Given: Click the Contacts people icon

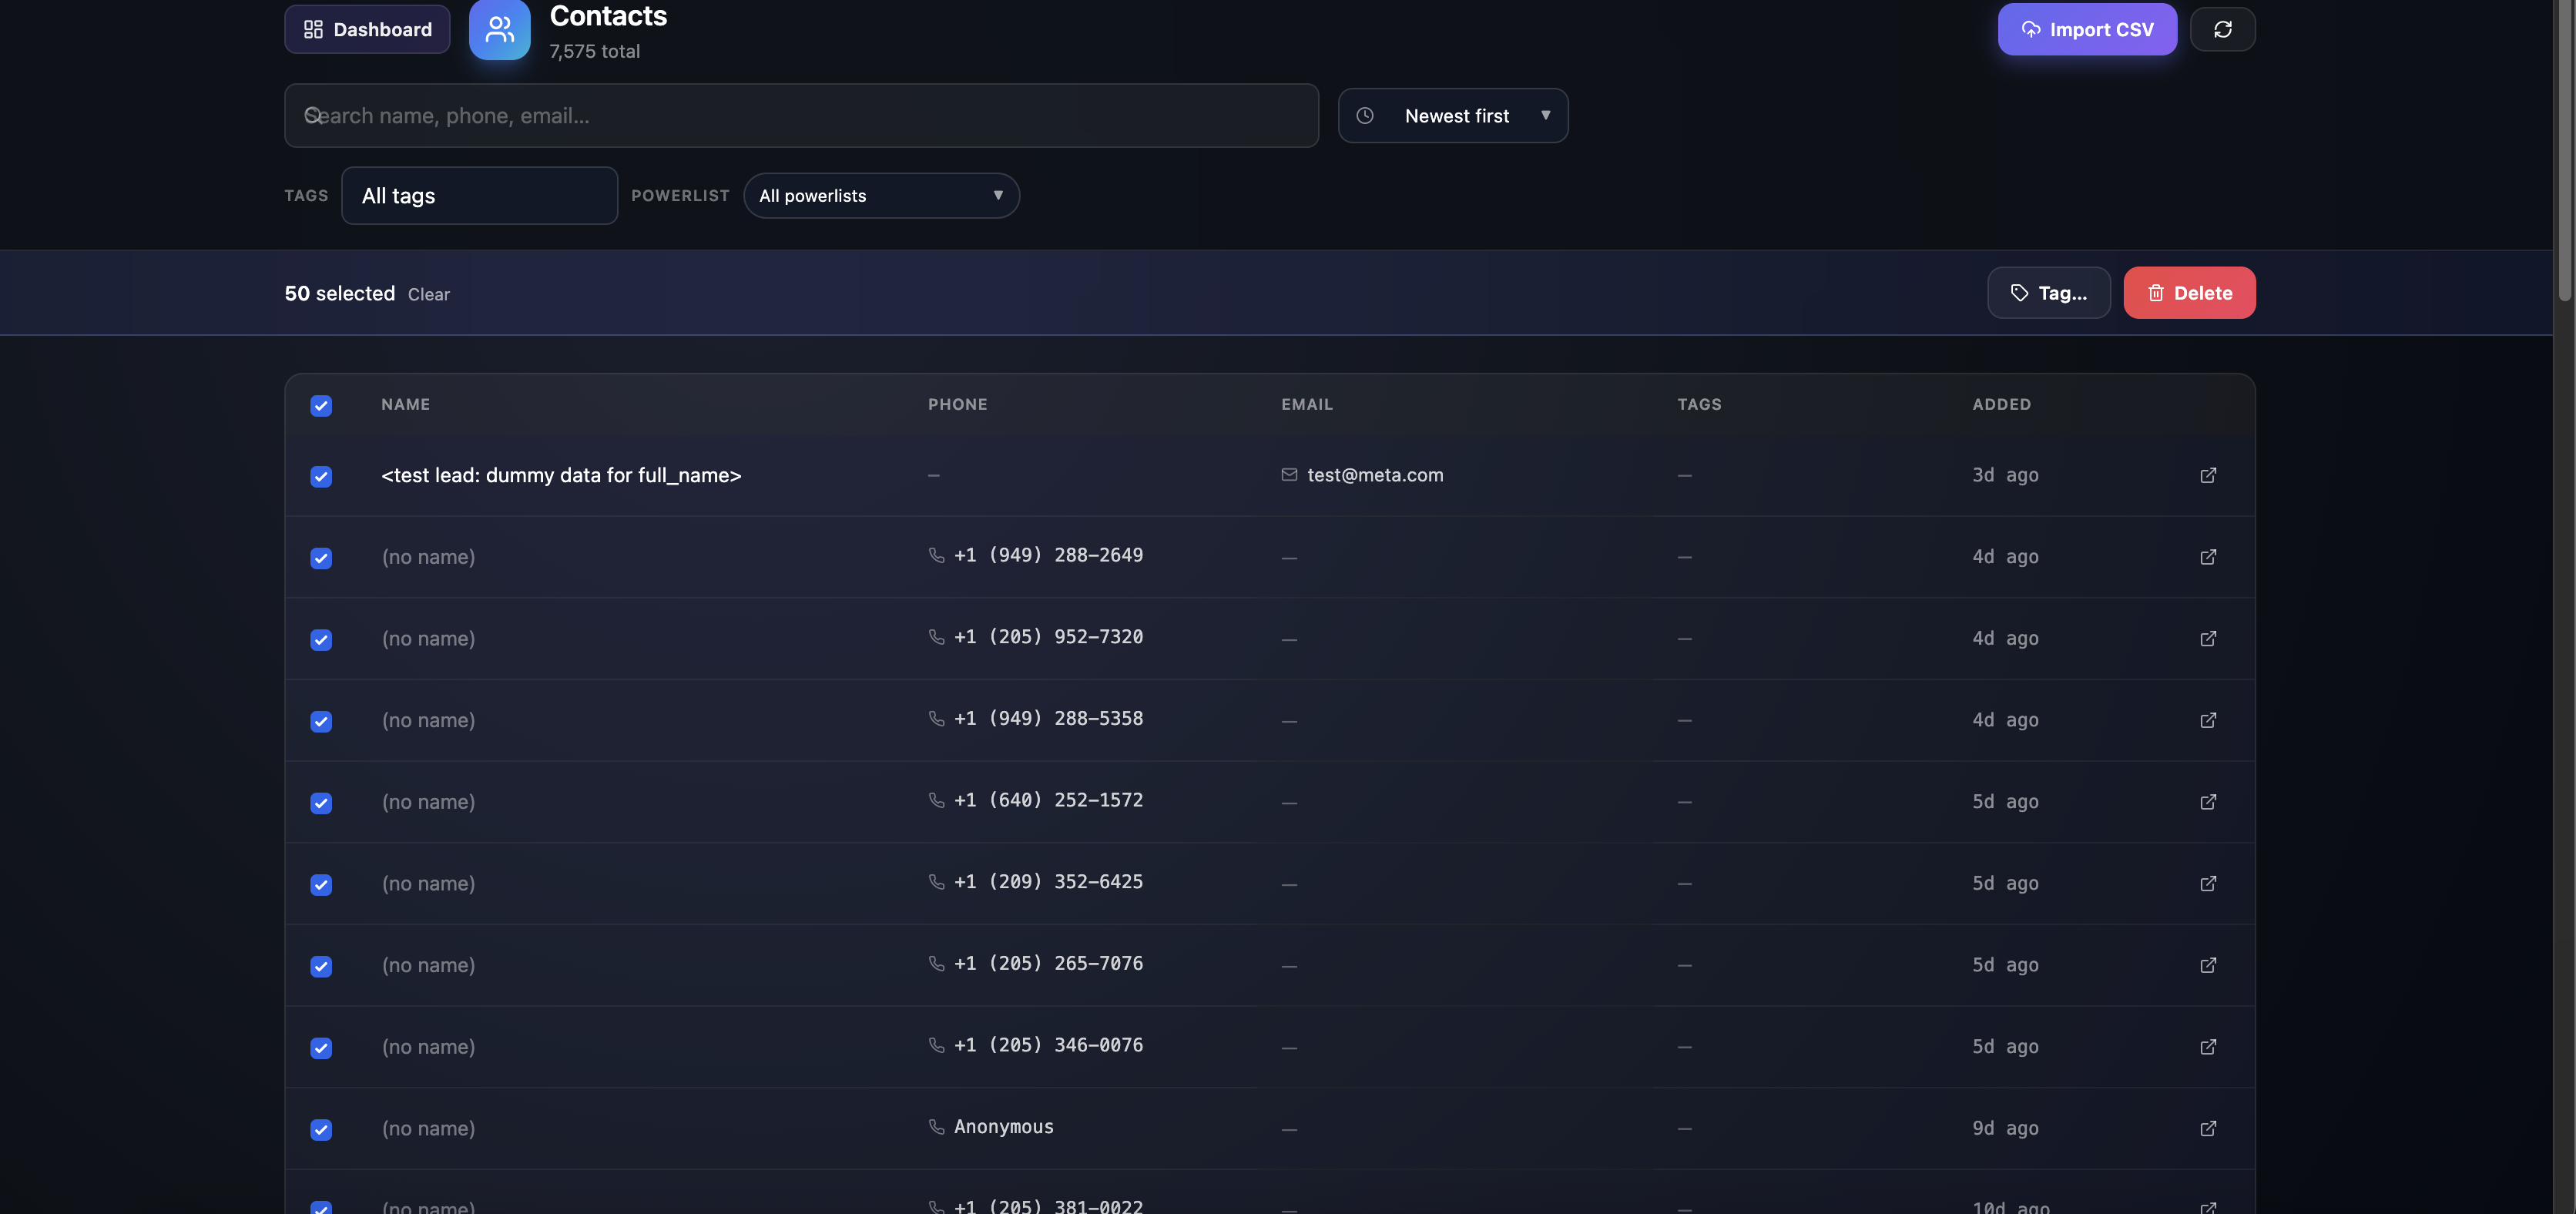Looking at the screenshot, I should click(x=499, y=30).
